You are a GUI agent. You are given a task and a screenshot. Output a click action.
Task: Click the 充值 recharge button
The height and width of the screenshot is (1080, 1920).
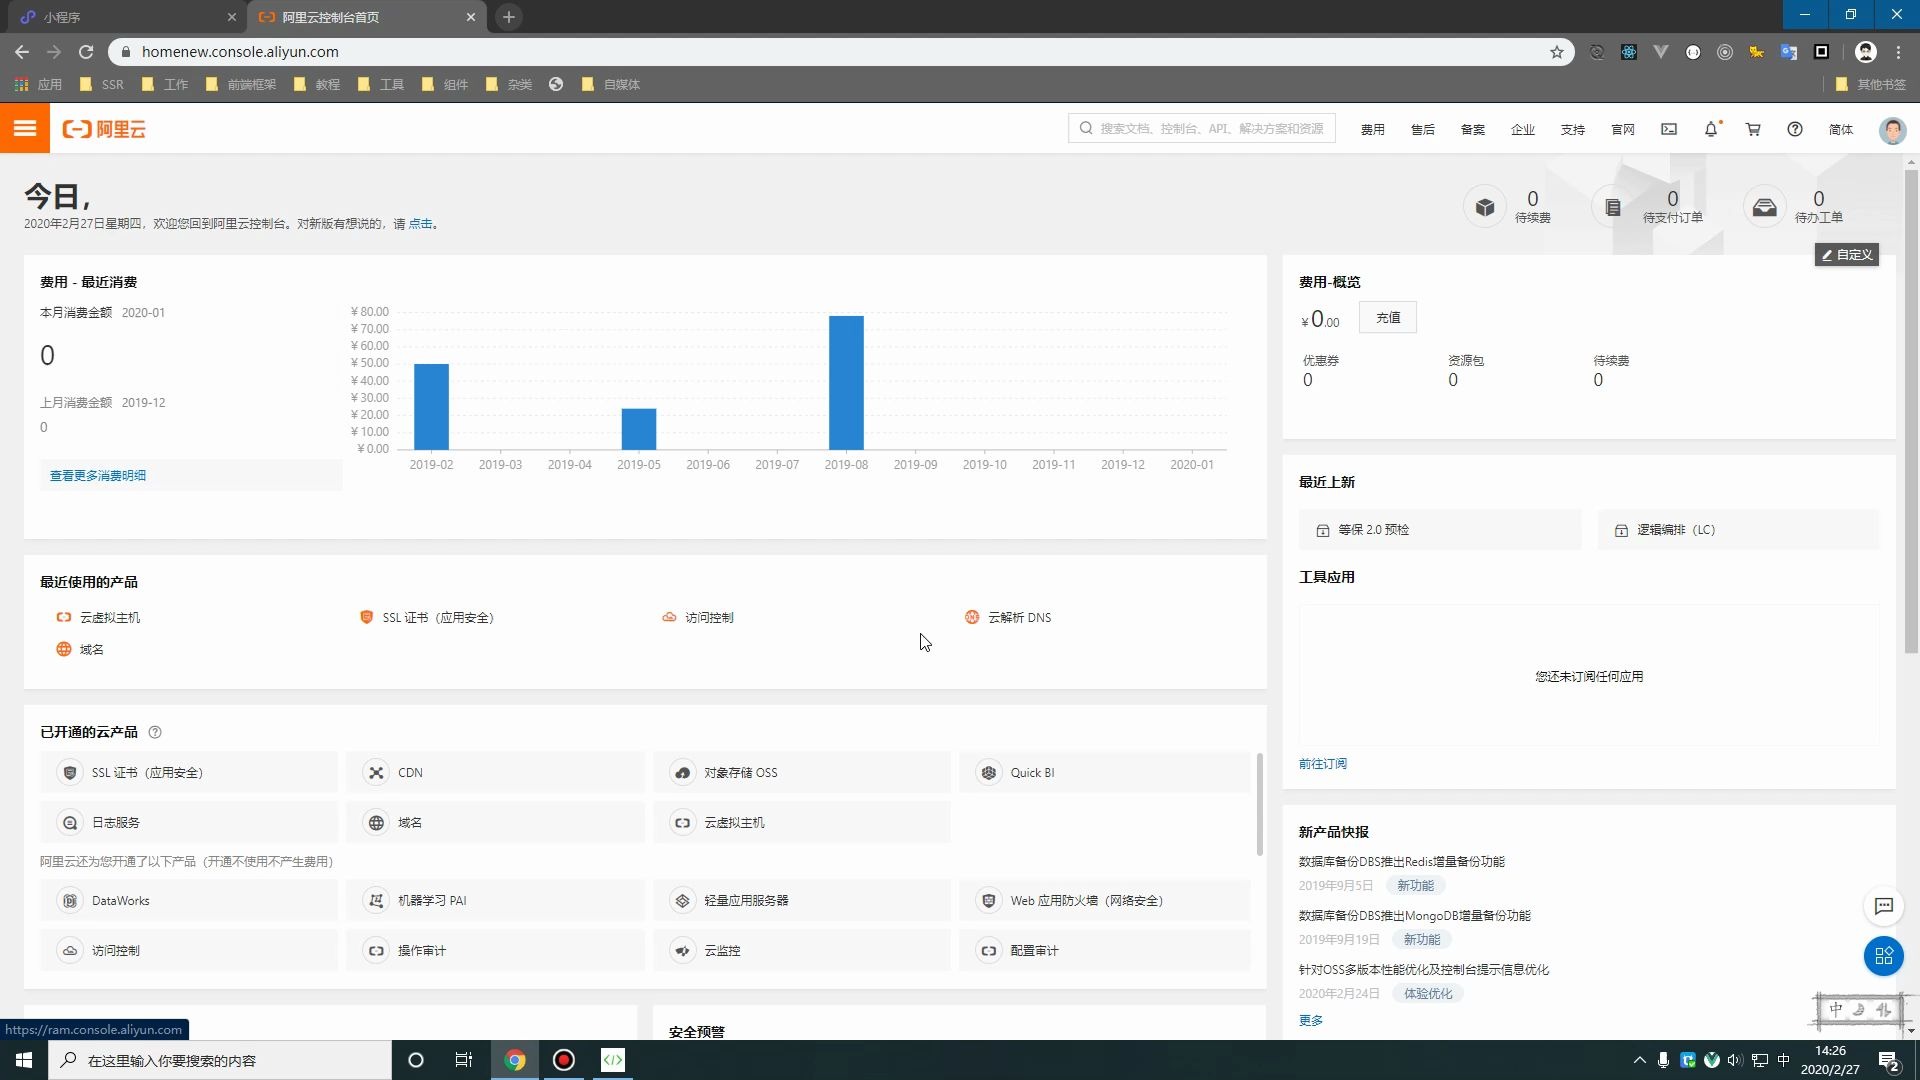(x=1388, y=318)
